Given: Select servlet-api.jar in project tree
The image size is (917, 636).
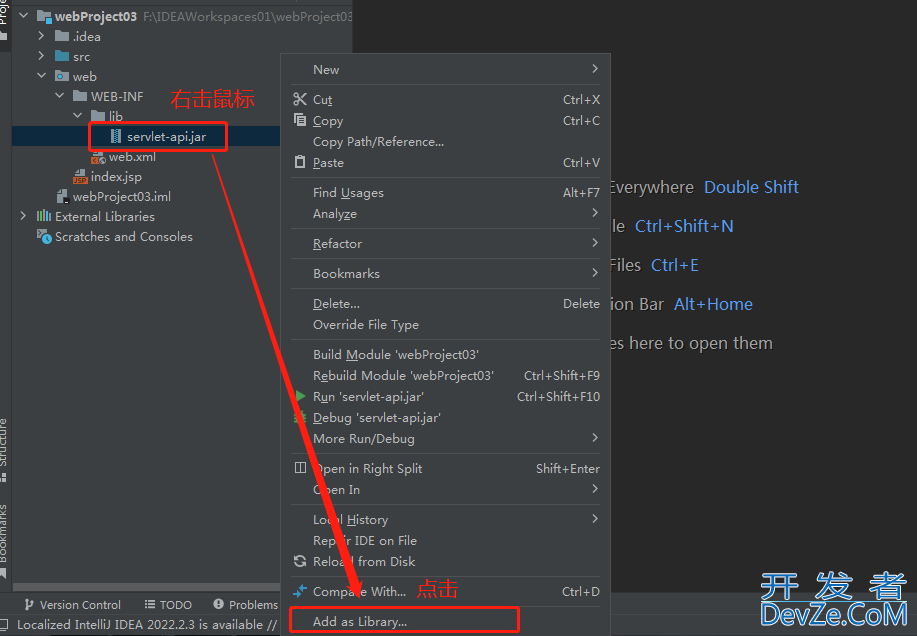Looking at the screenshot, I should click(x=166, y=136).
